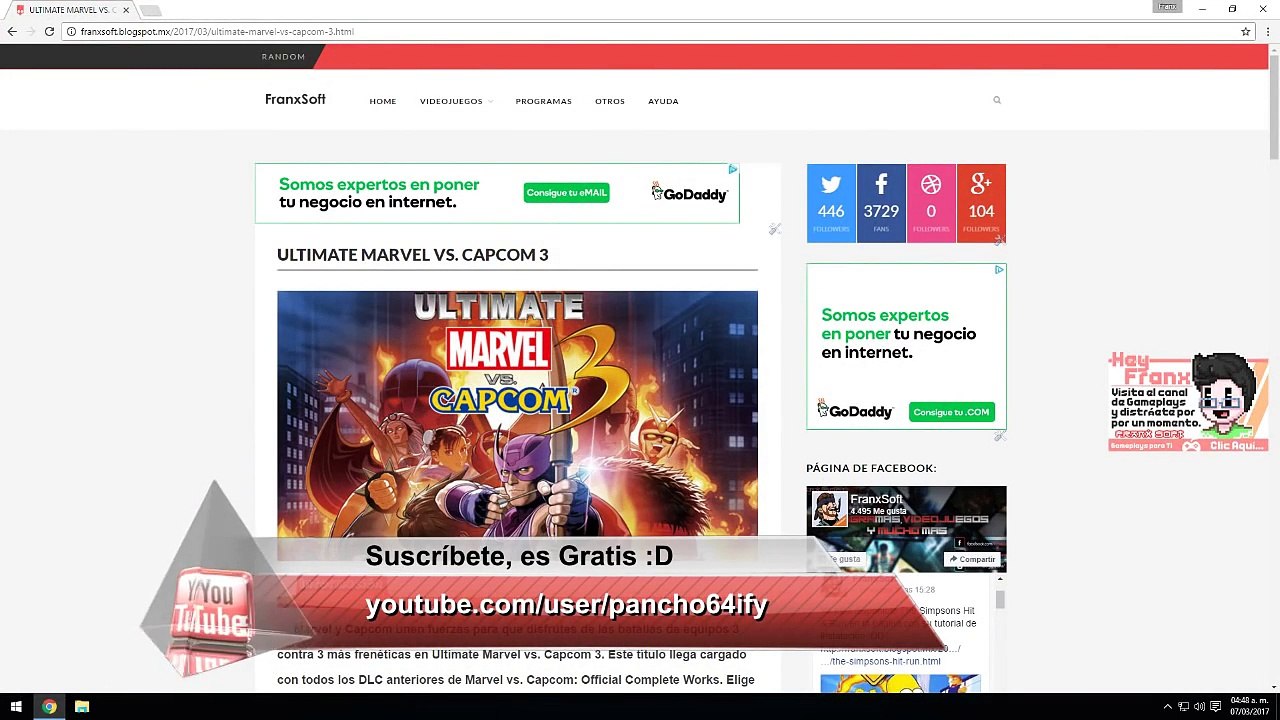Open the Facebook fans tile

[x=881, y=203]
